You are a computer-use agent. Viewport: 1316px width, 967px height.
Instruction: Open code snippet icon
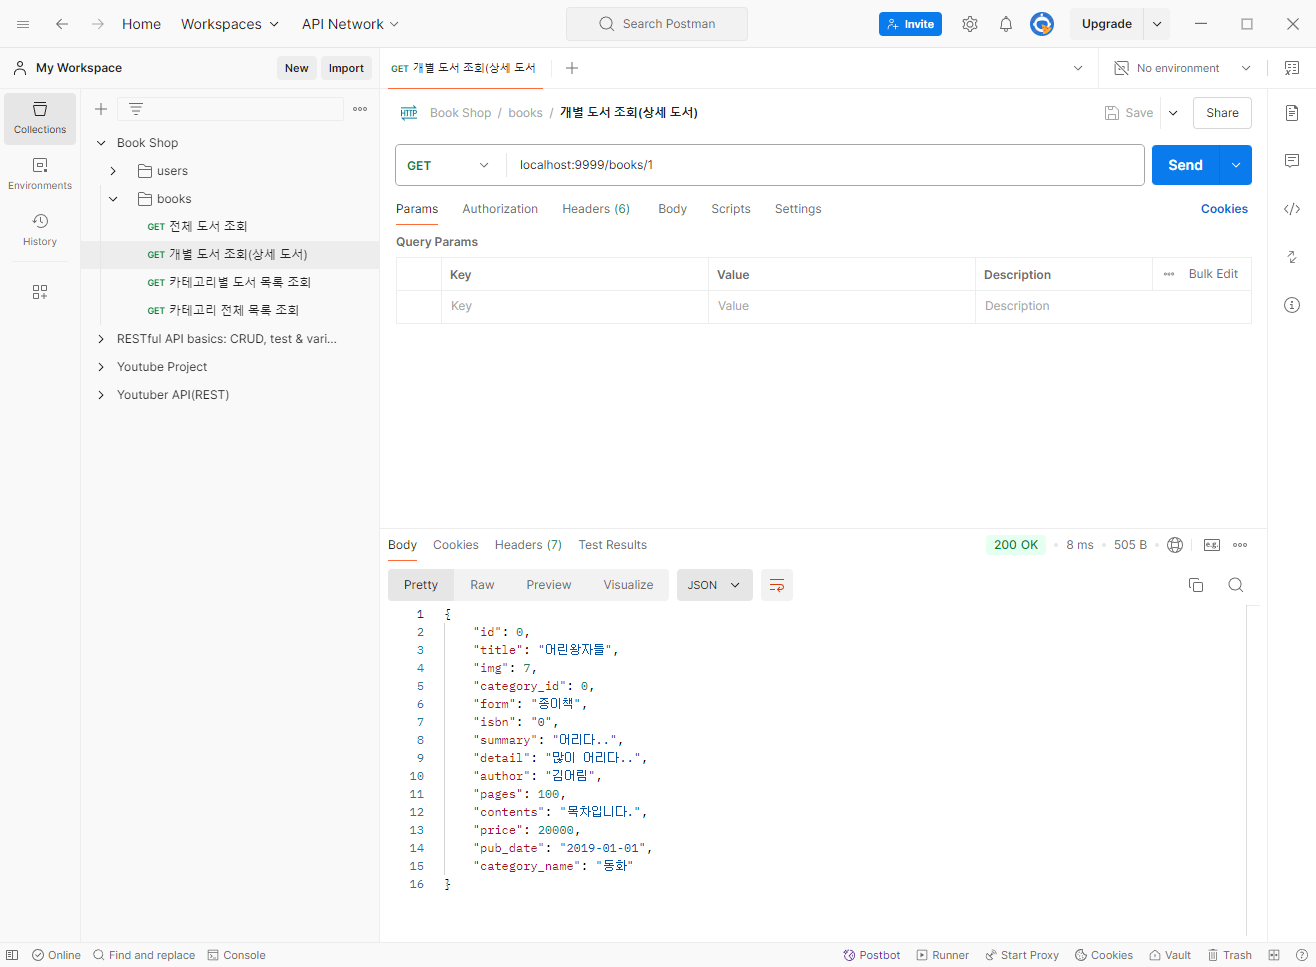1292,209
